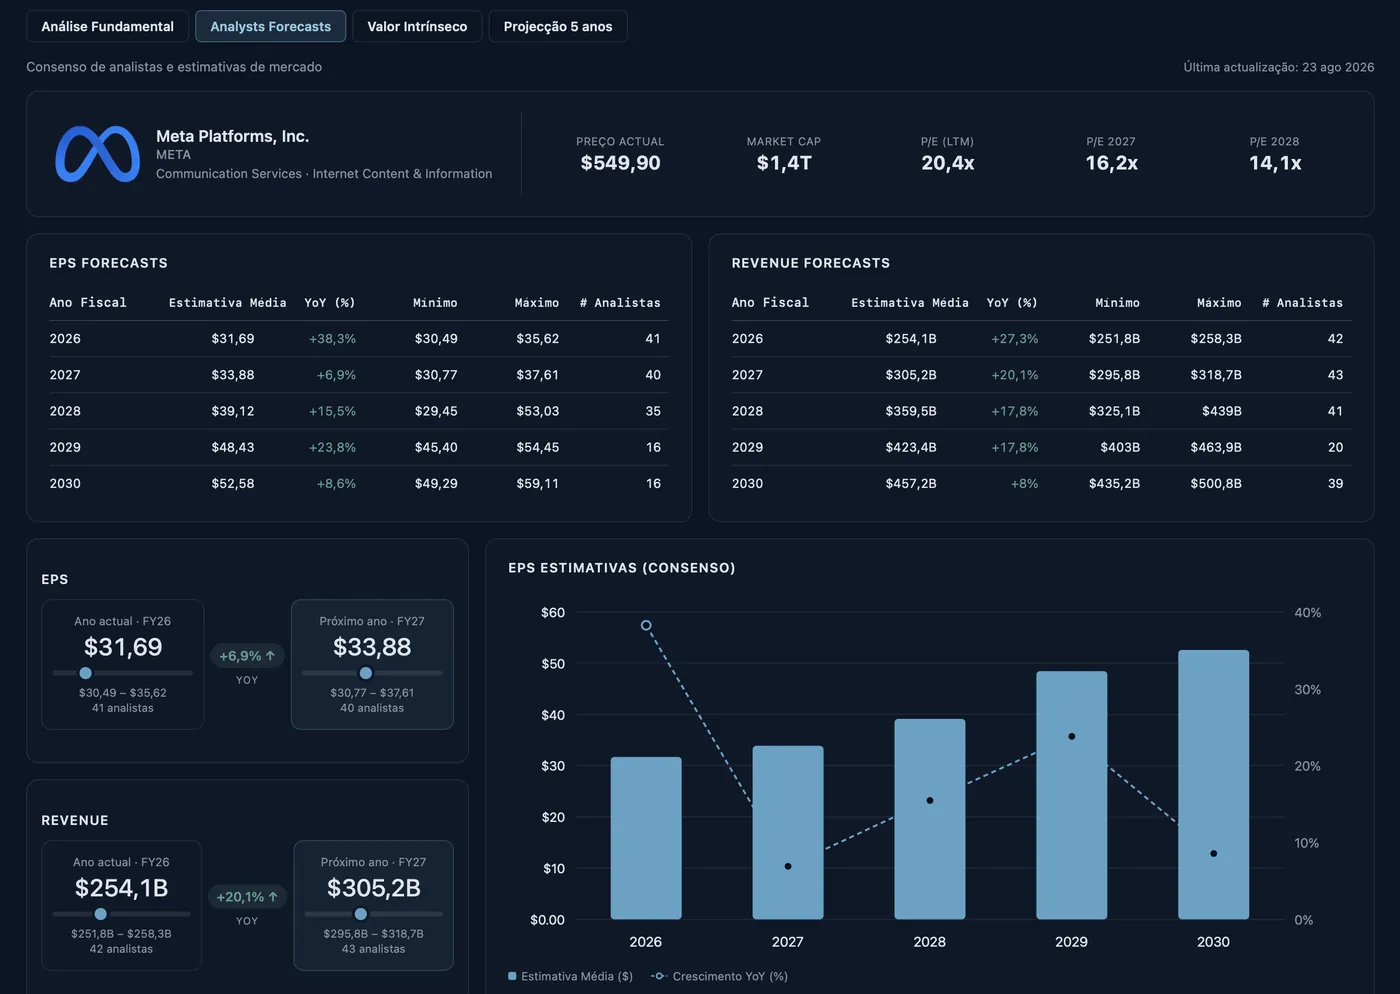
Task: Click the $39,12 EPS estimate cell
Action: coord(233,411)
